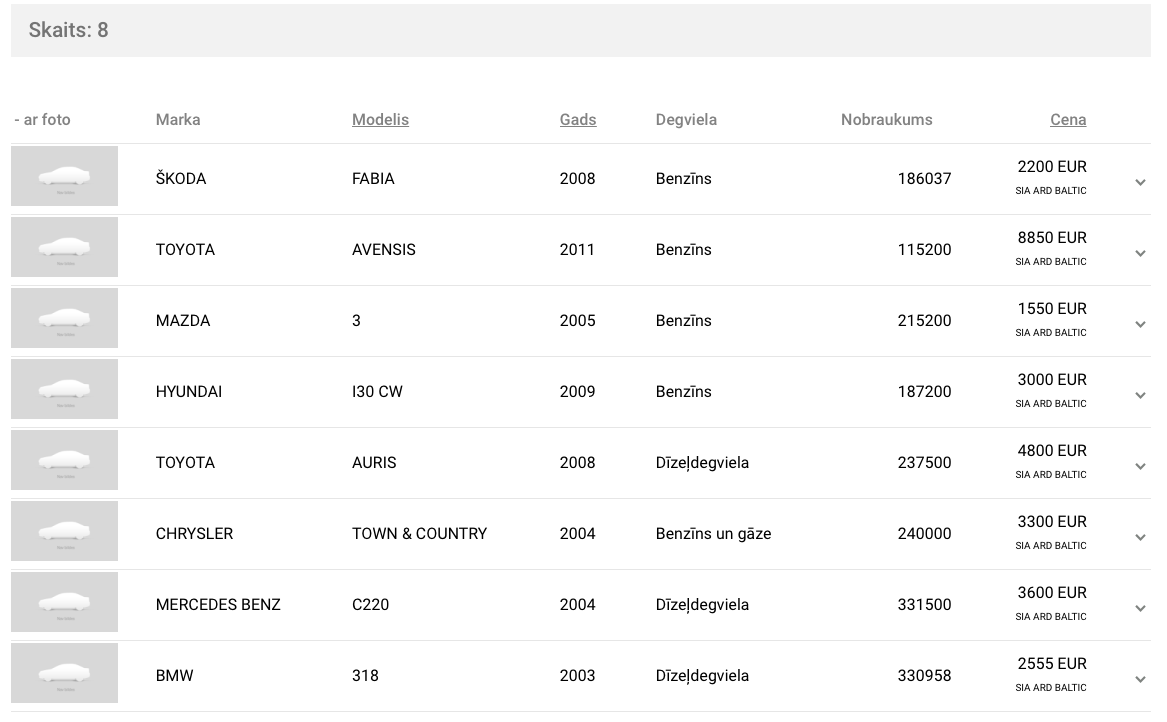1167x722 pixels.
Task: Select the ŠKODA make cell
Action: pyautogui.click(x=181, y=179)
